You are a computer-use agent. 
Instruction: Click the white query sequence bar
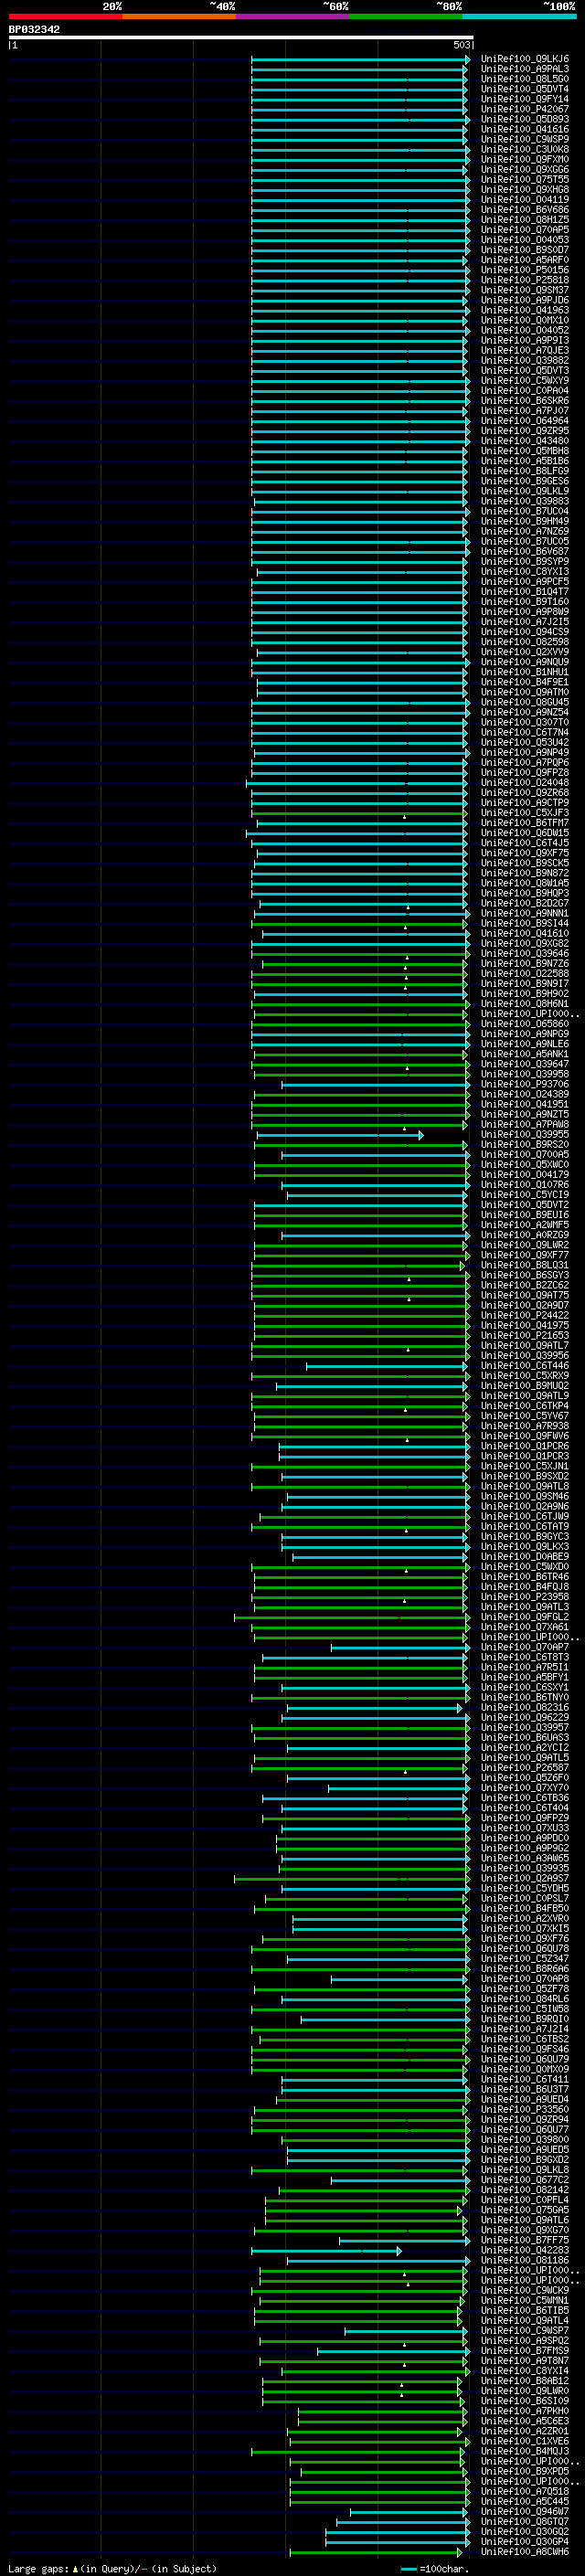[241, 38]
